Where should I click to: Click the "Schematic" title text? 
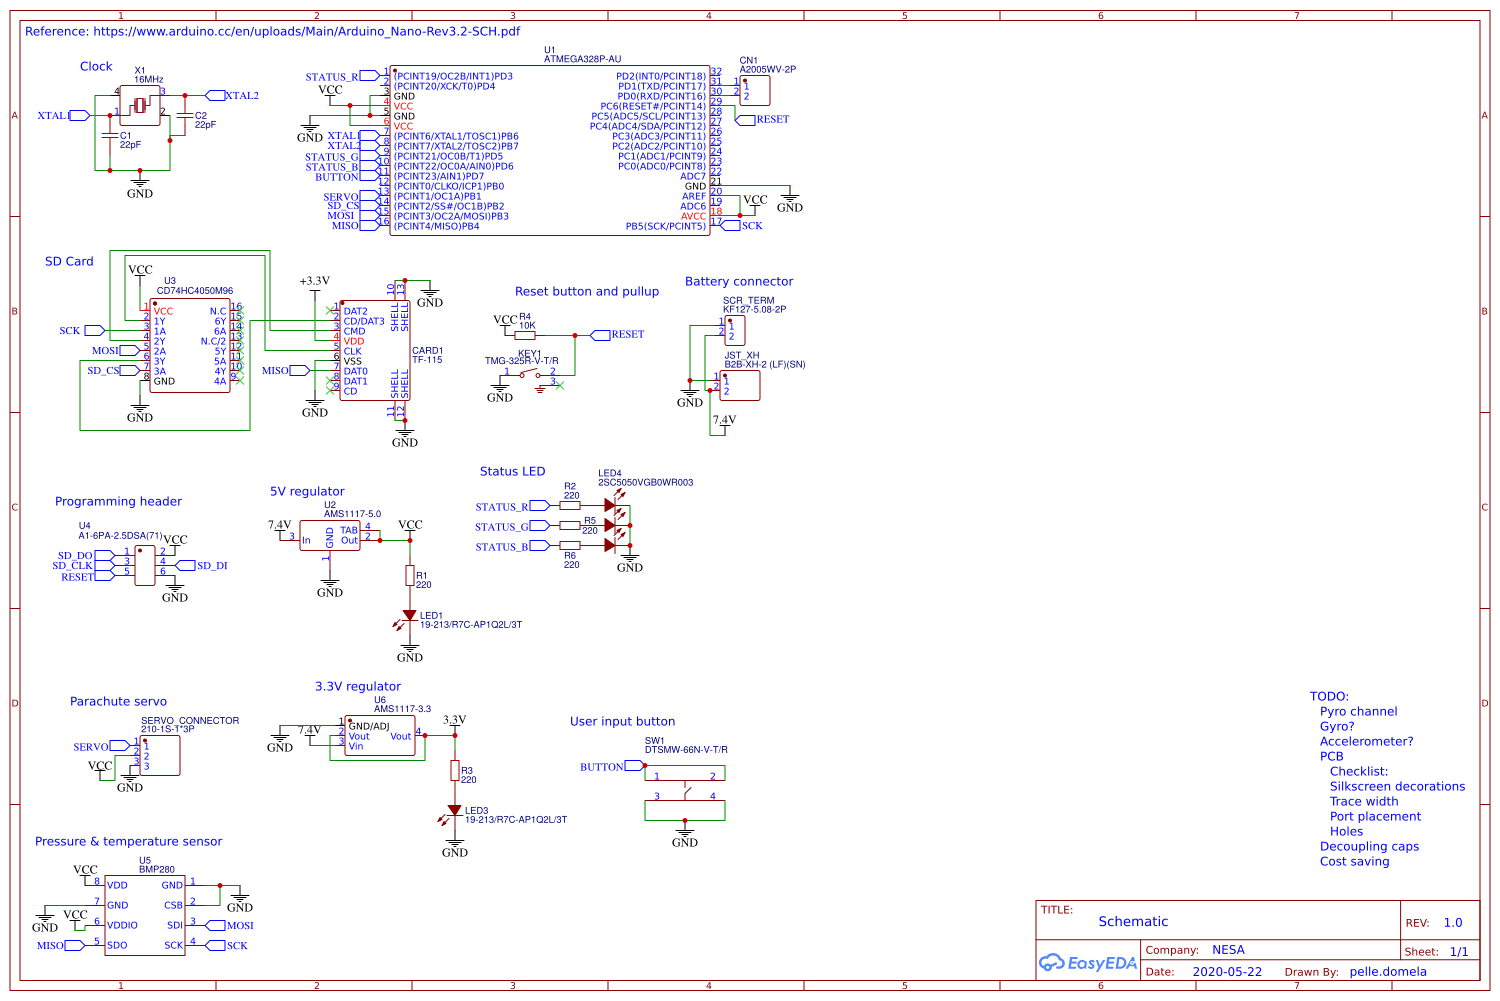click(x=1133, y=922)
